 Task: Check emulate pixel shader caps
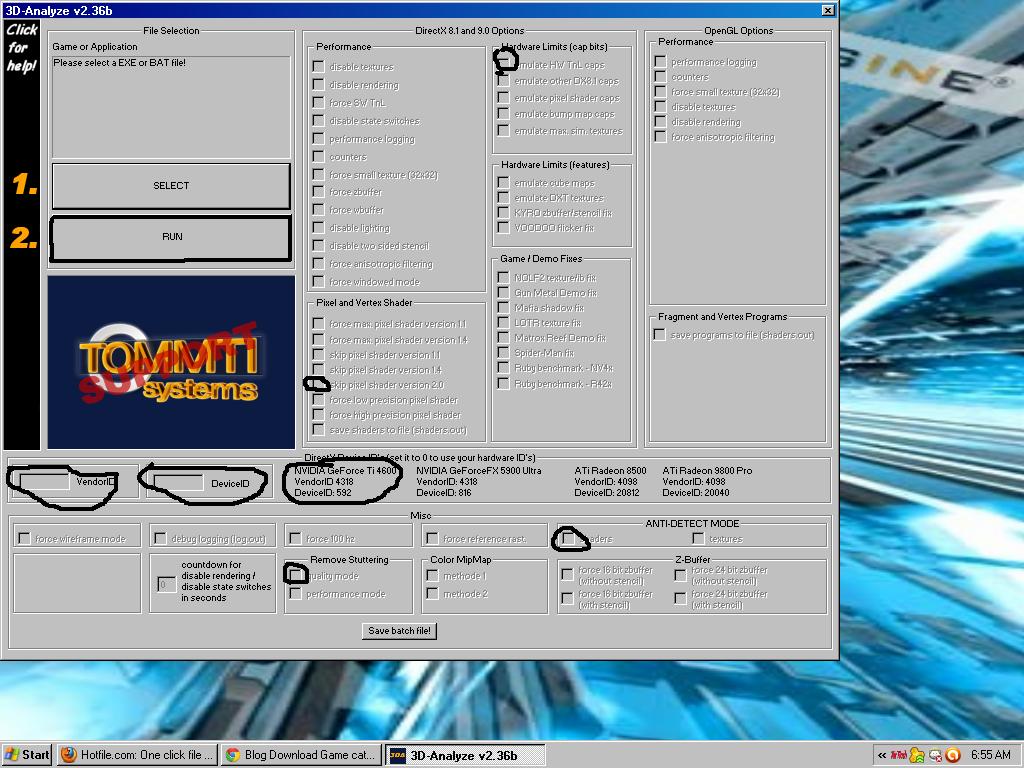point(504,98)
